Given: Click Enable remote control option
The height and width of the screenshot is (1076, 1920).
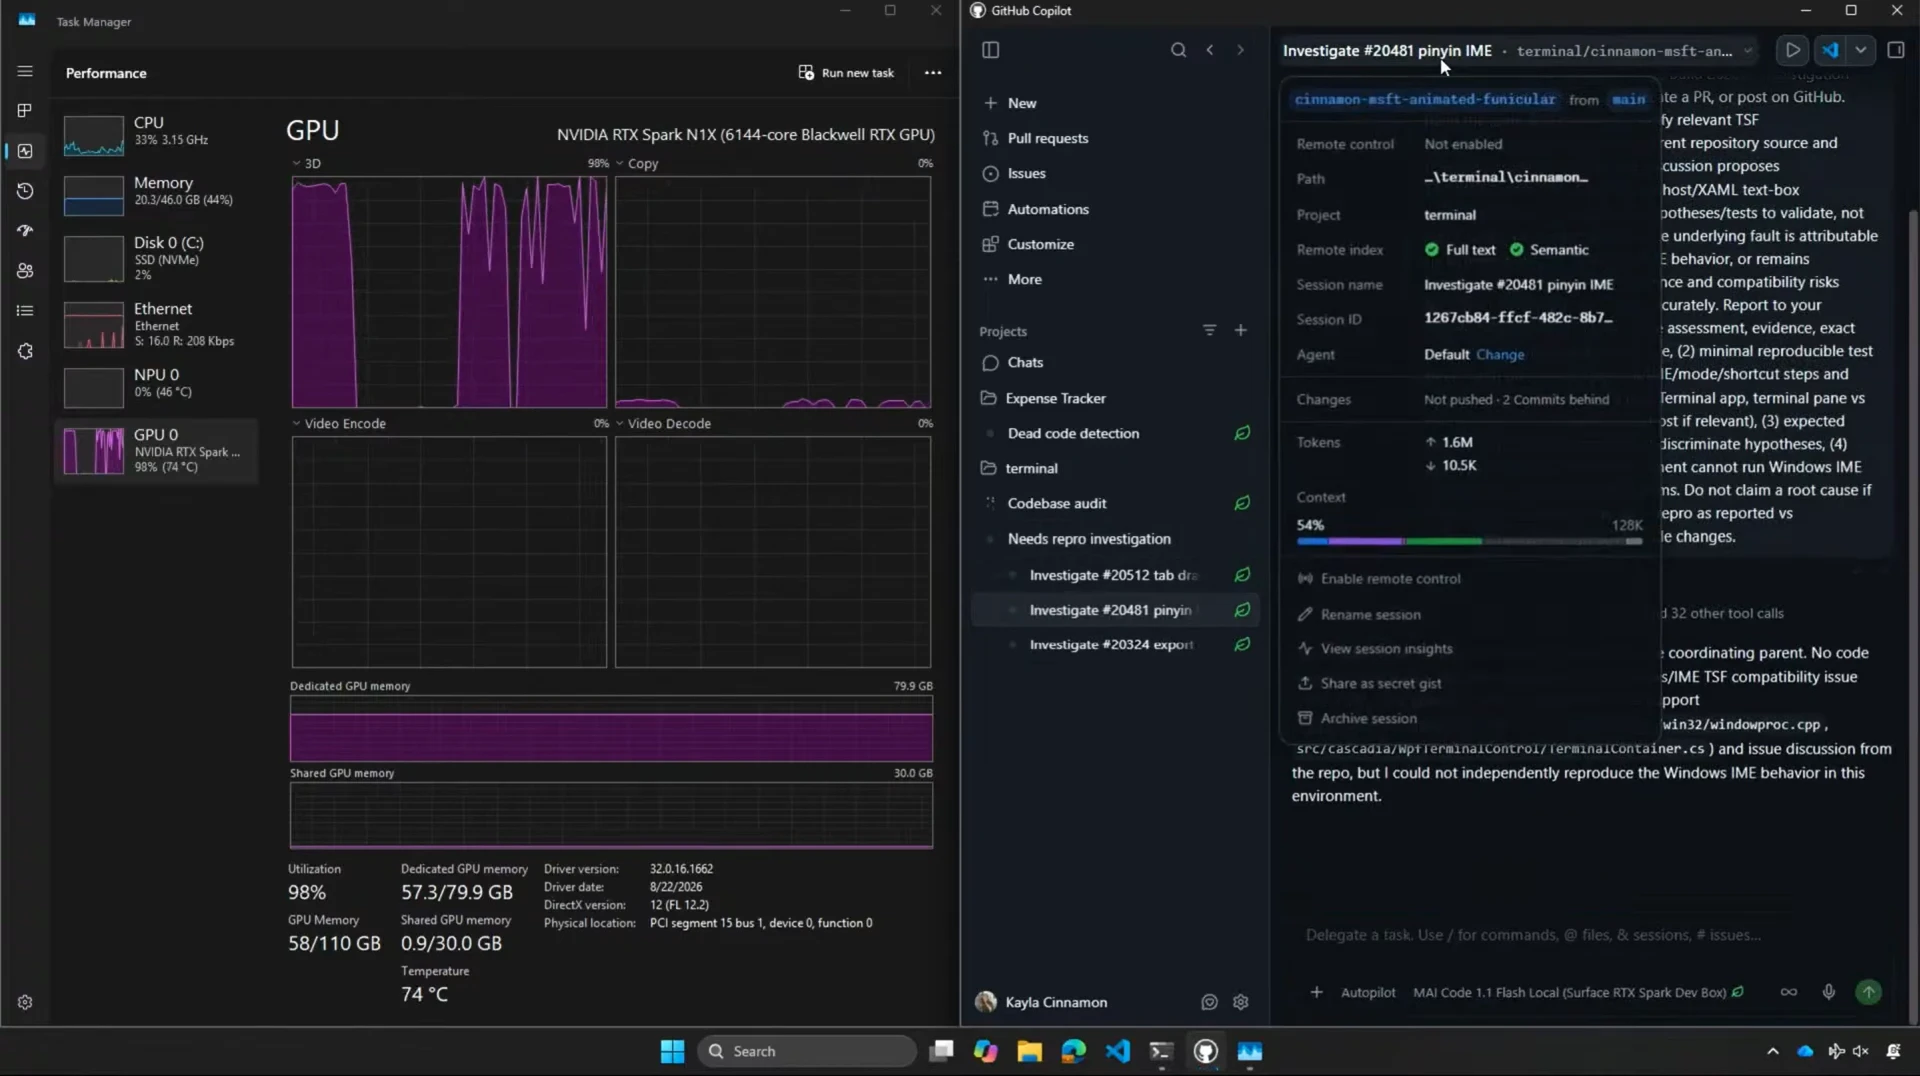Looking at the screenshot, I should [x=1390, y=578].
